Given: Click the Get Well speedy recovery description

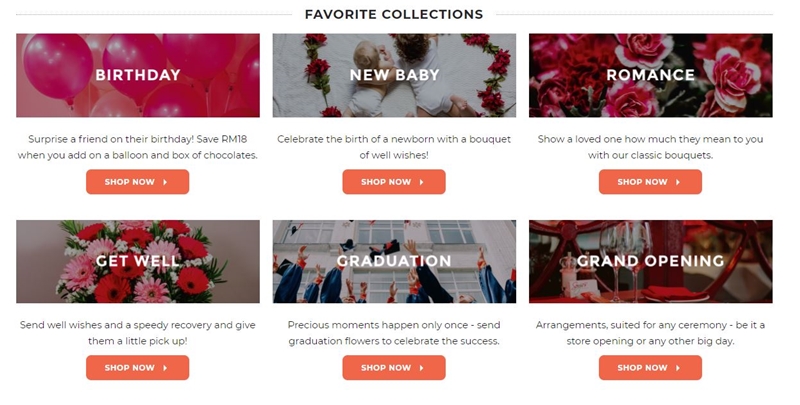Looking at the screenshot, I should pyautogui.click(x=138, y=333).
